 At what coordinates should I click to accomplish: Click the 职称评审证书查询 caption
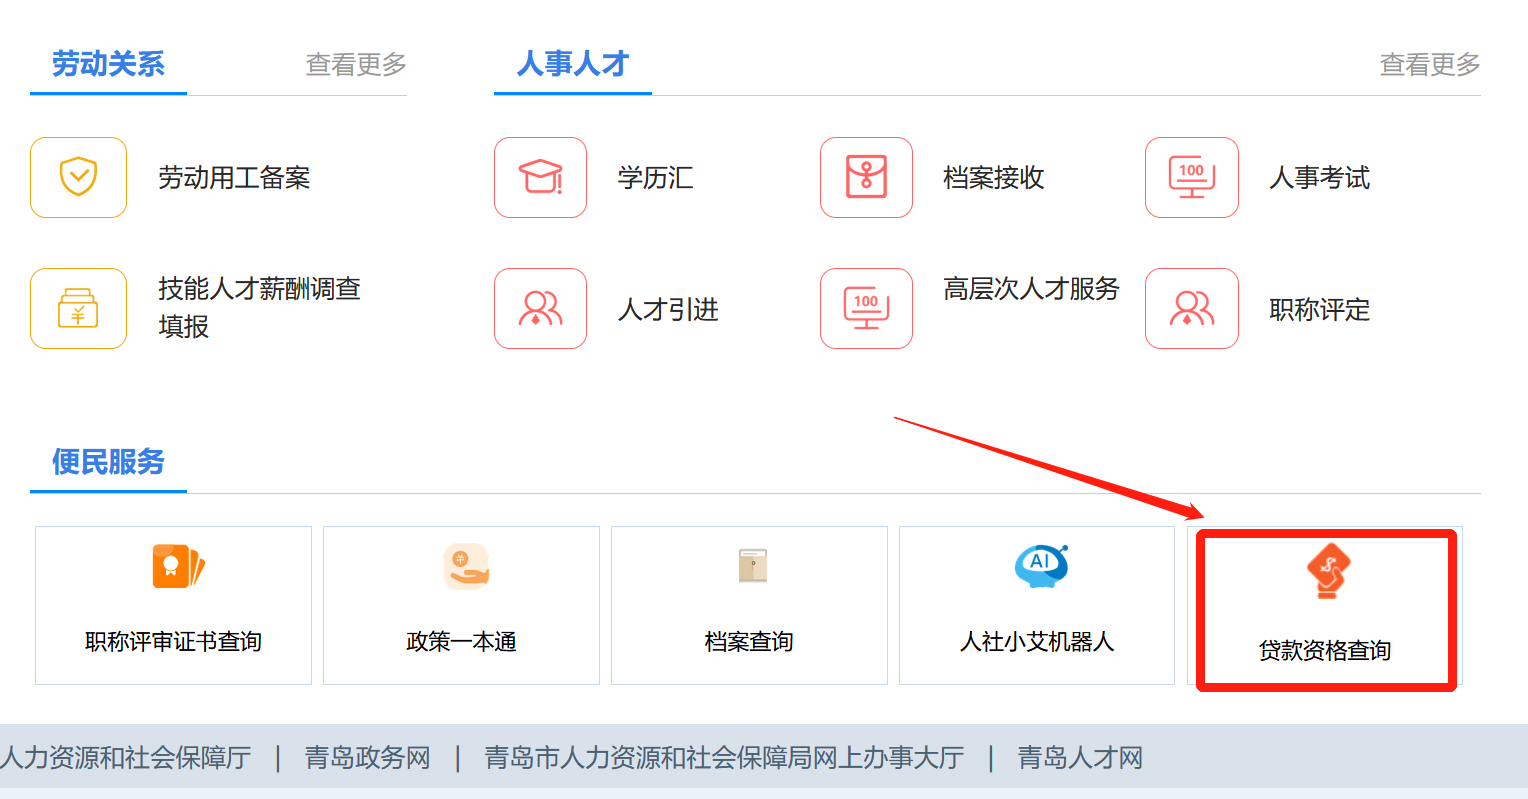(173, 642)
